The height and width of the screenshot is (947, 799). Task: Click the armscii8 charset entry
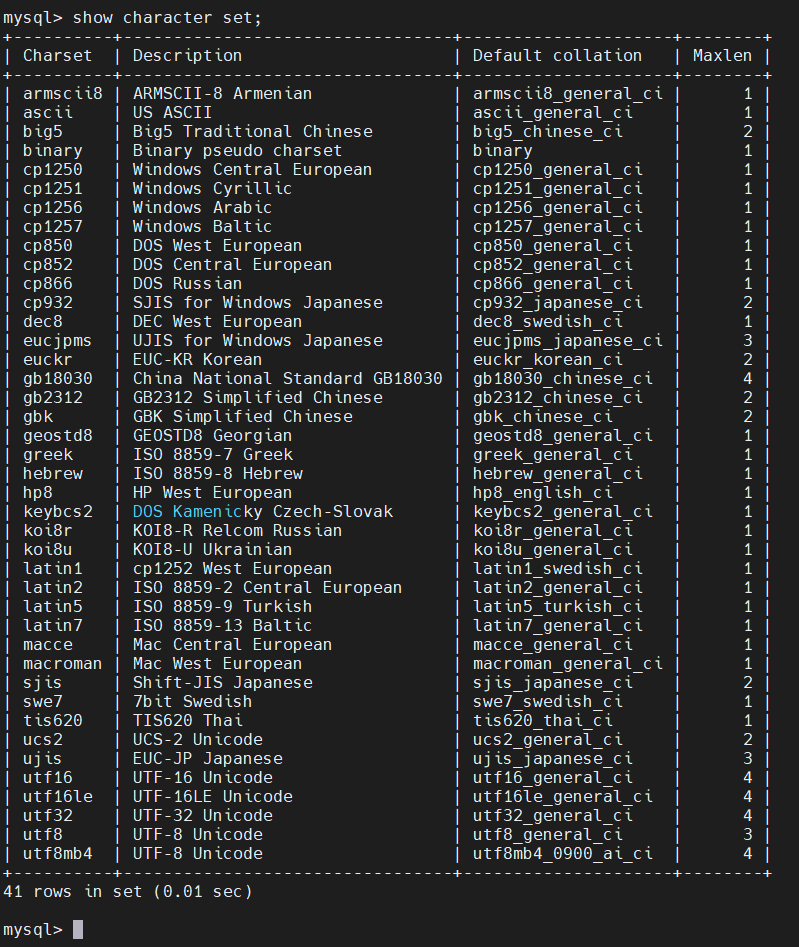point(63,94)
